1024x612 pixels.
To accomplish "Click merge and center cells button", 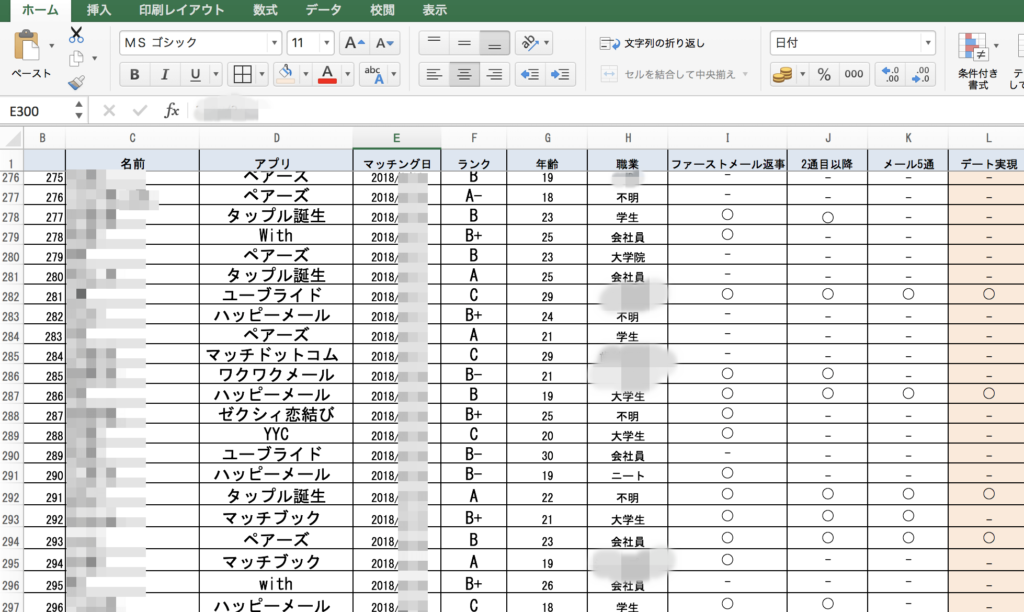I will click(668, 74).
